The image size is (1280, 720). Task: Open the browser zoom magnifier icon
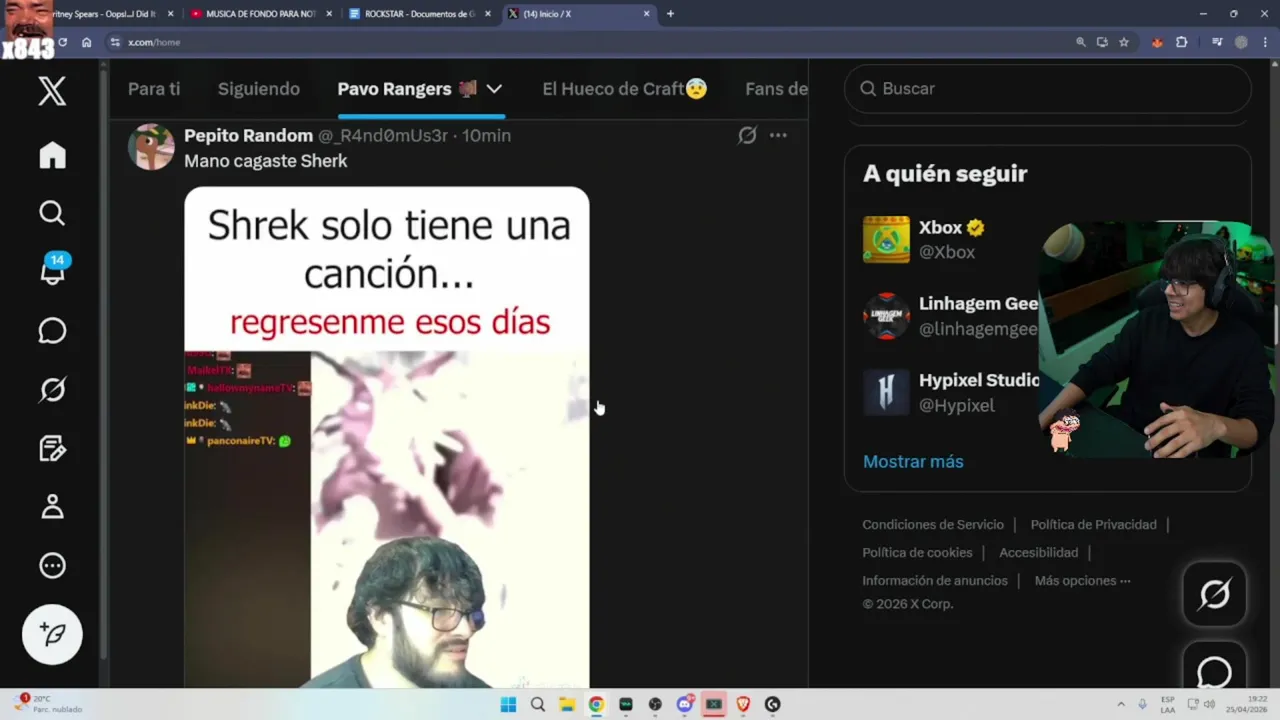pos(1080,42)
